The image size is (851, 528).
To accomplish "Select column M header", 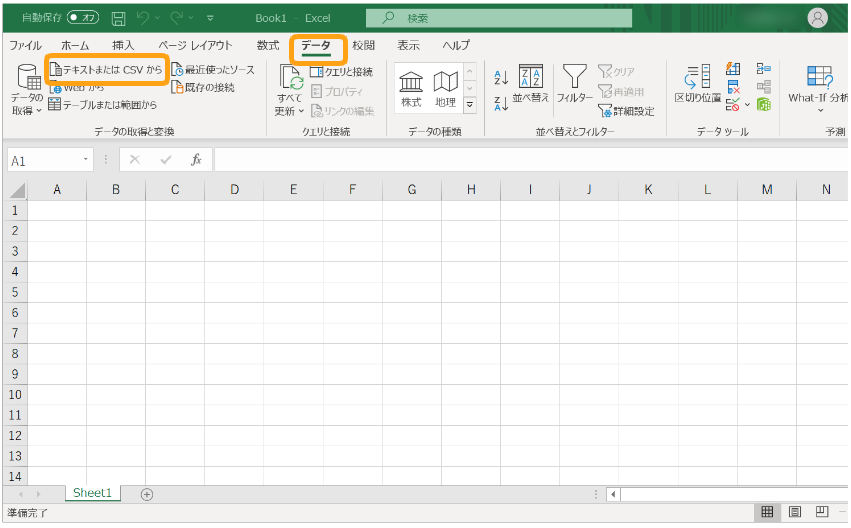I will [766, 189].
